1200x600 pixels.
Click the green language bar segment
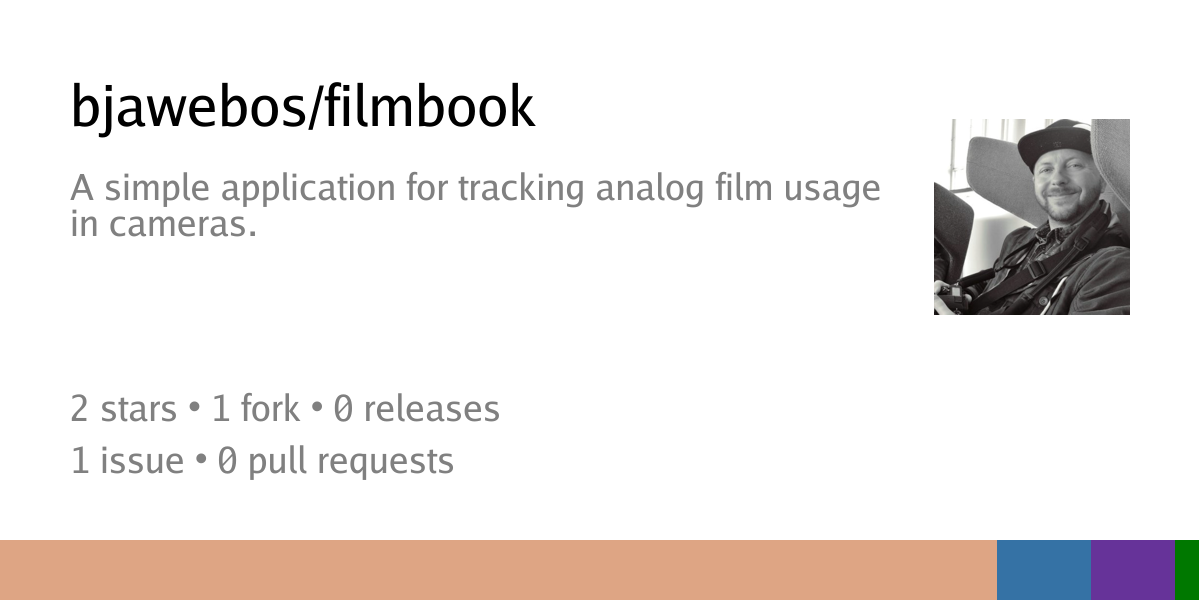point(1187,570)
